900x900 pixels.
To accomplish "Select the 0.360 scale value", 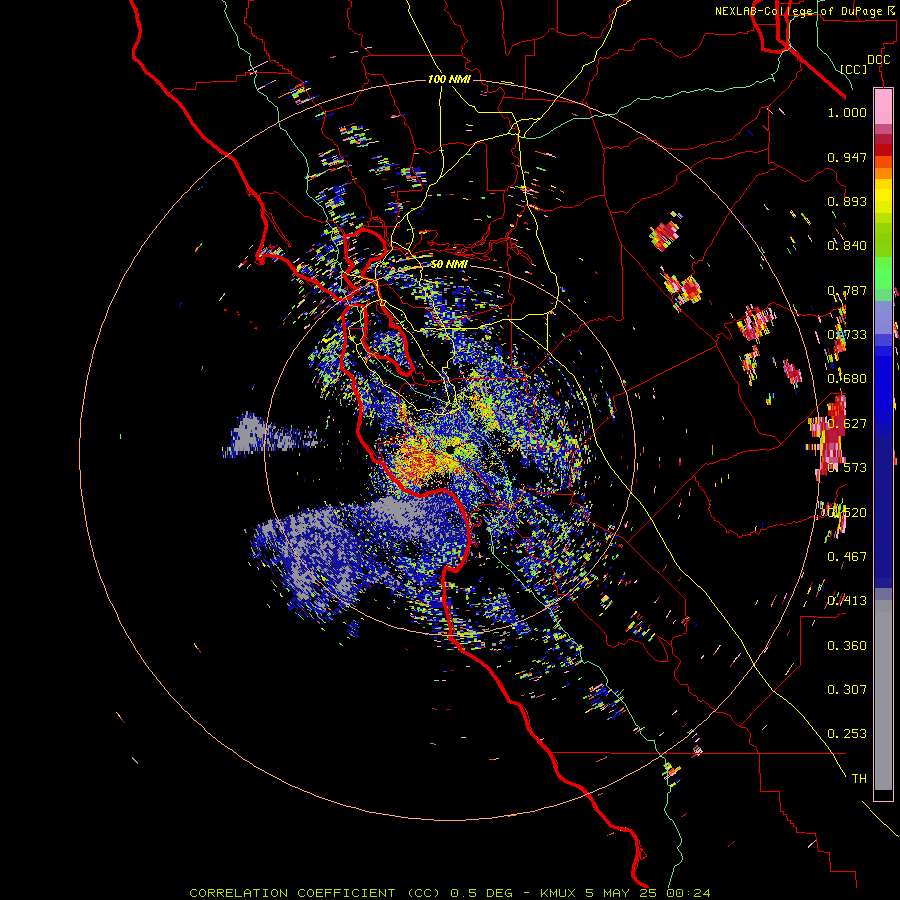I will [847, 646].
